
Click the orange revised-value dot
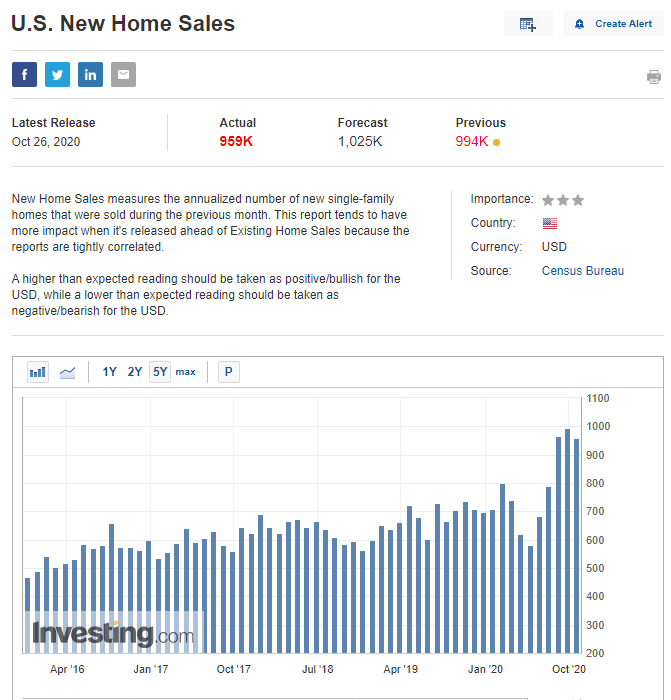497,142
